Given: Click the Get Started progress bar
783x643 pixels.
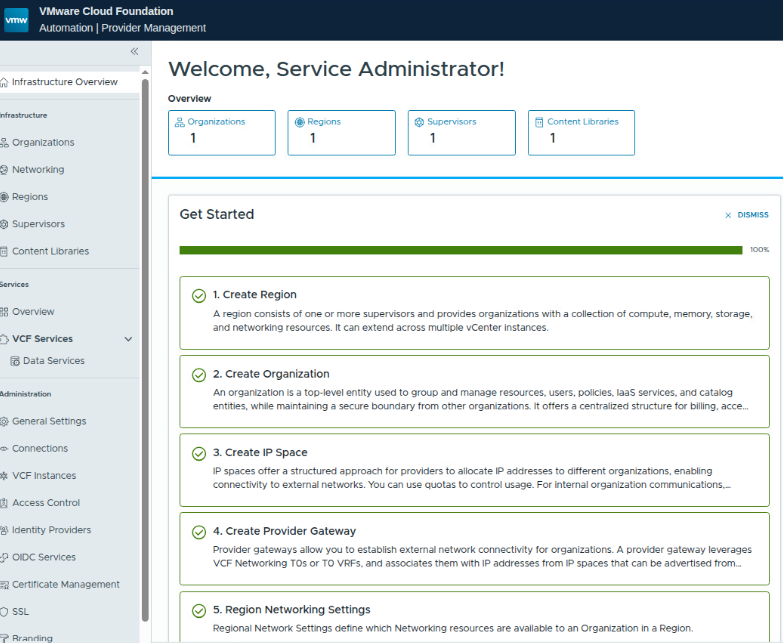Looking at the screenshot, I should (461, 250).
